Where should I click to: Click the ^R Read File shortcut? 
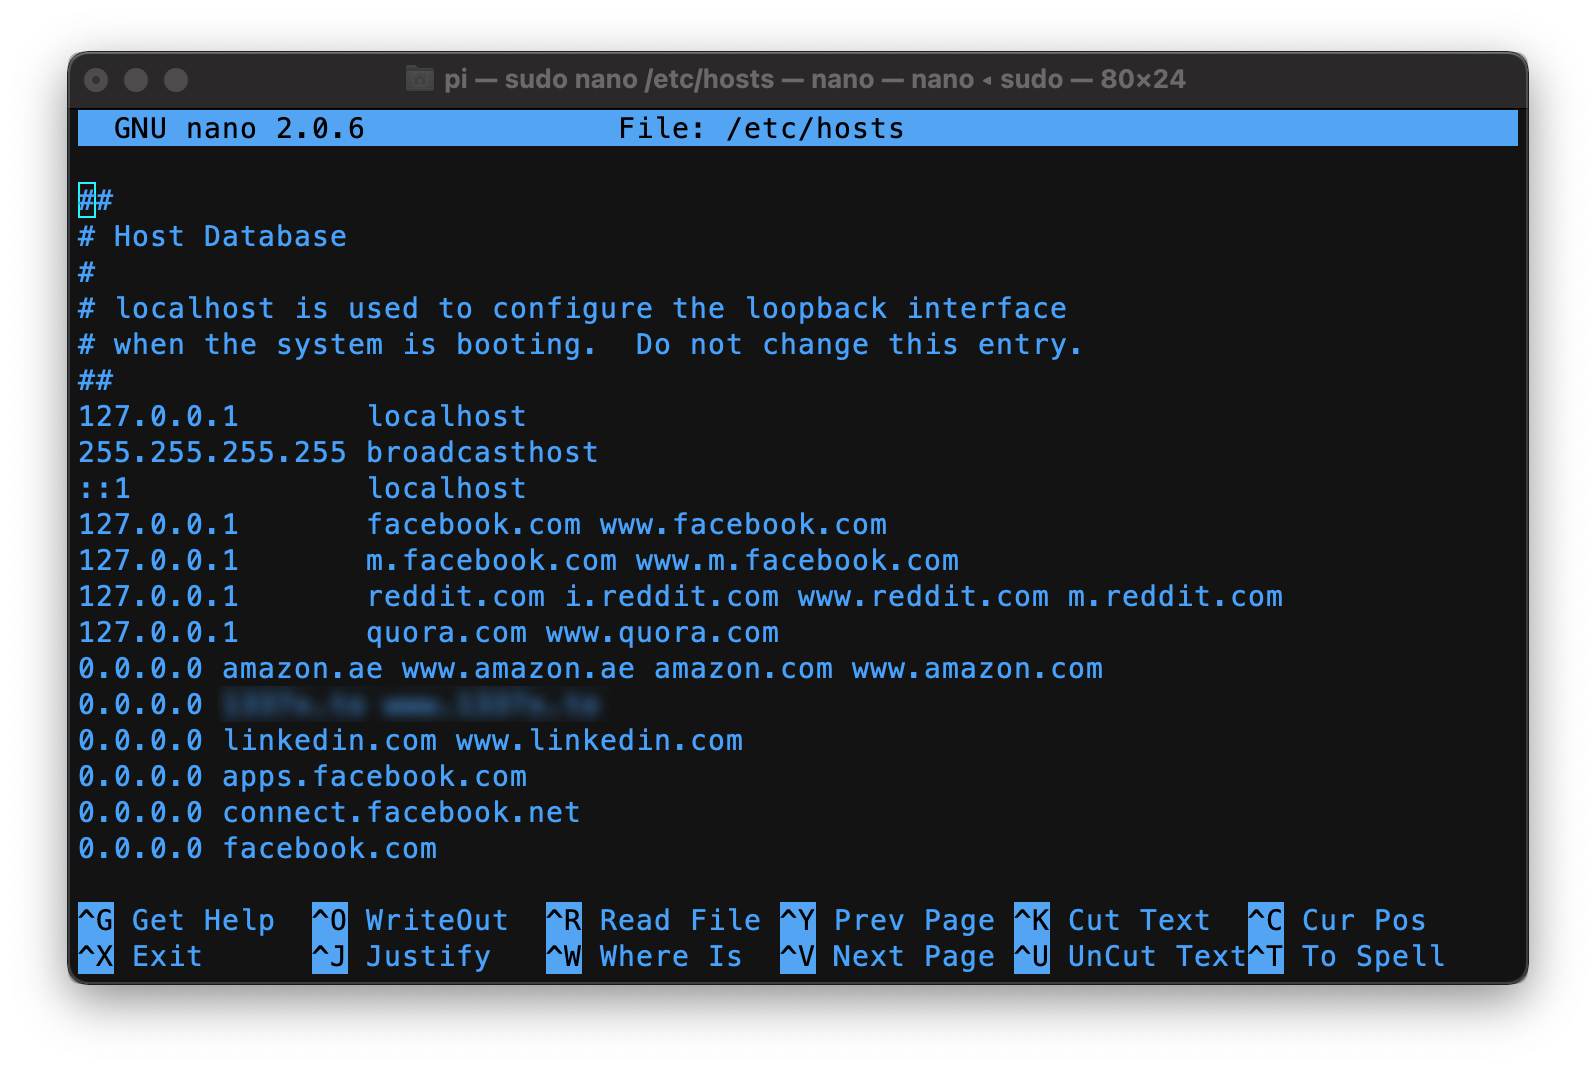[654, 920]
